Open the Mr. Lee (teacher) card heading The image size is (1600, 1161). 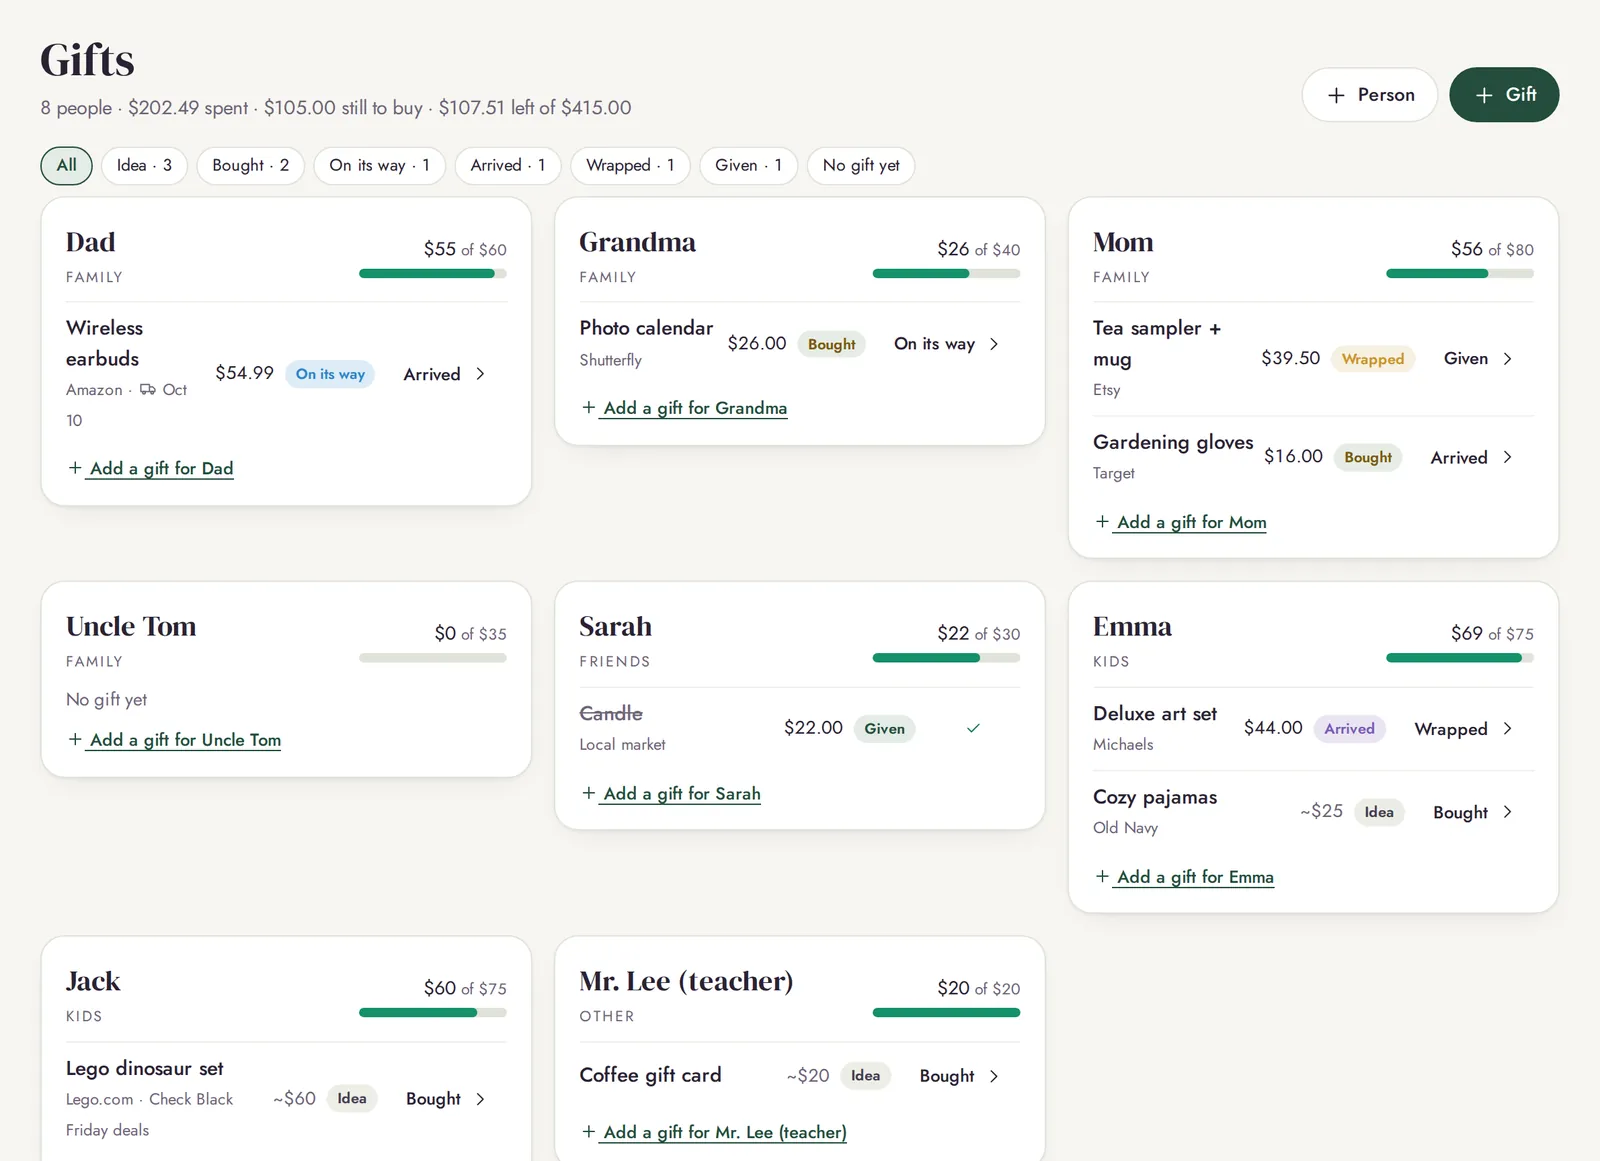click(x=686, y=982)
